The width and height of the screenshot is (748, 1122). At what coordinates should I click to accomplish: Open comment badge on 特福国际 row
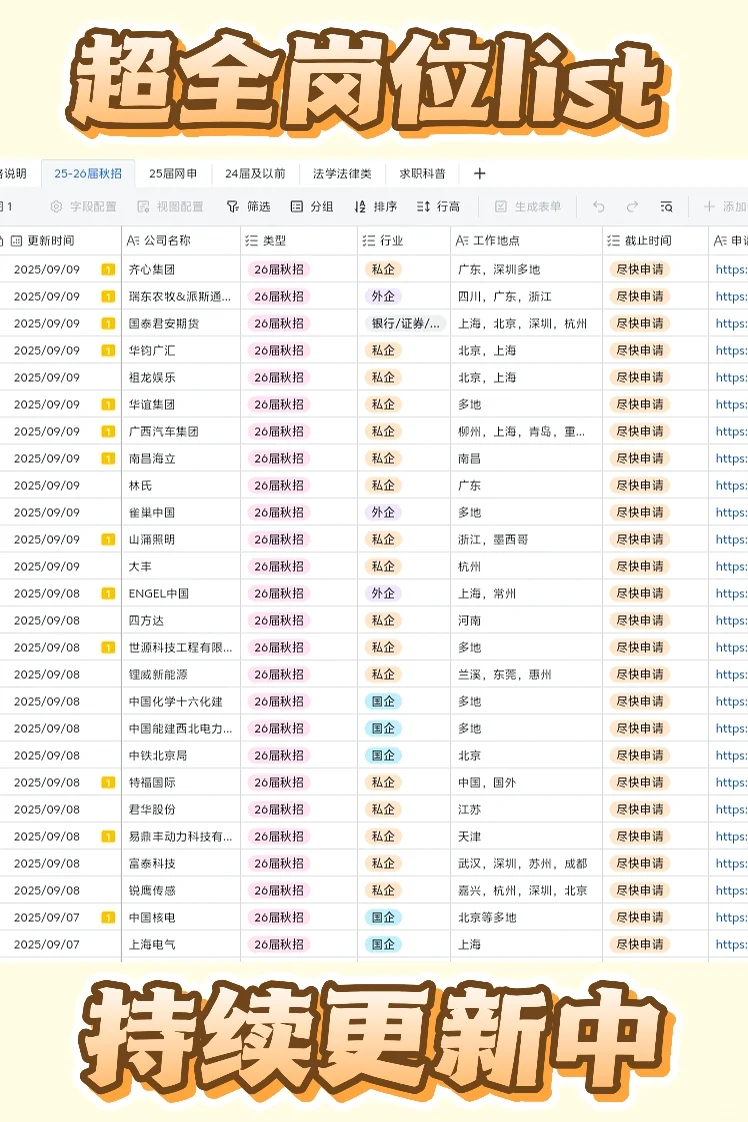(x=108, y=782)
